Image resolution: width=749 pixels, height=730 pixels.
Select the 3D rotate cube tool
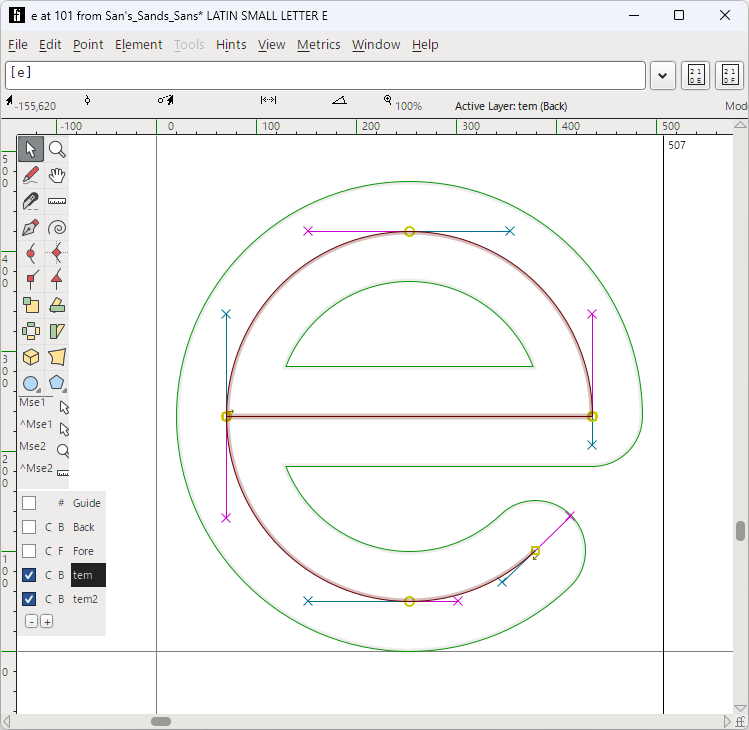tap(31, 357)
